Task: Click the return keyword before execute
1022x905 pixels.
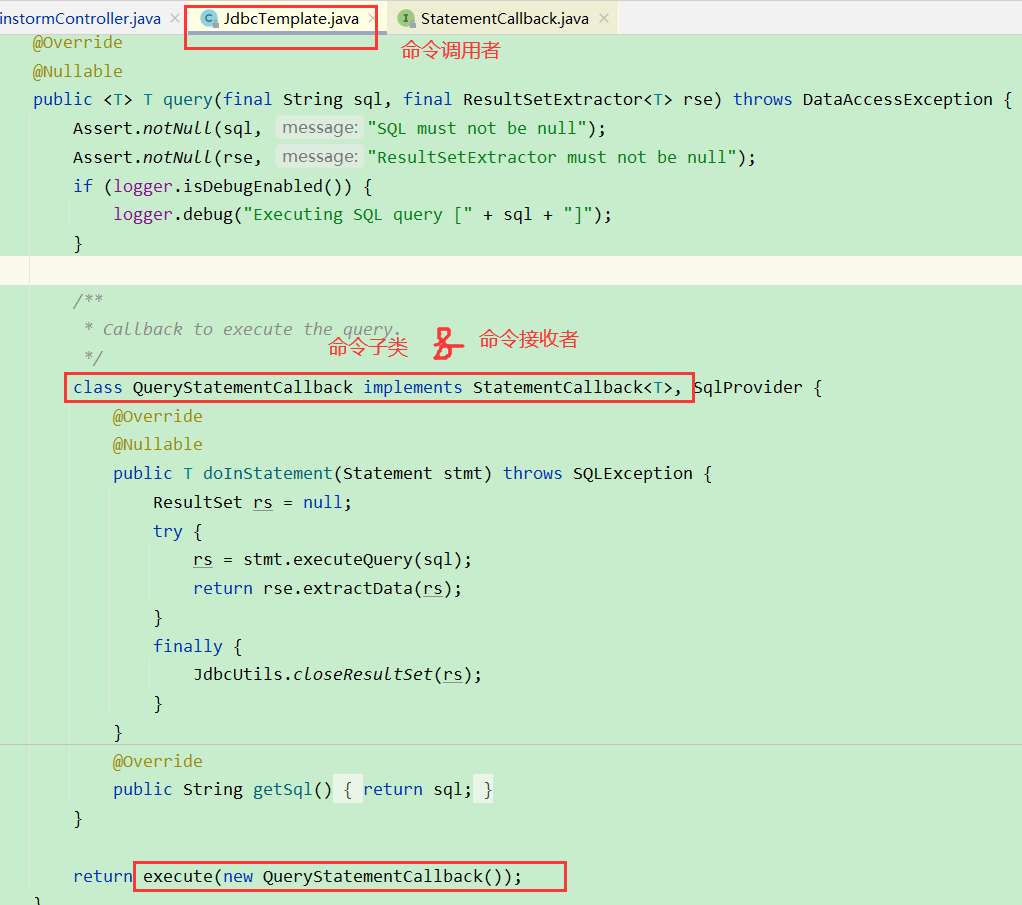Action: (x=103, y=876)
